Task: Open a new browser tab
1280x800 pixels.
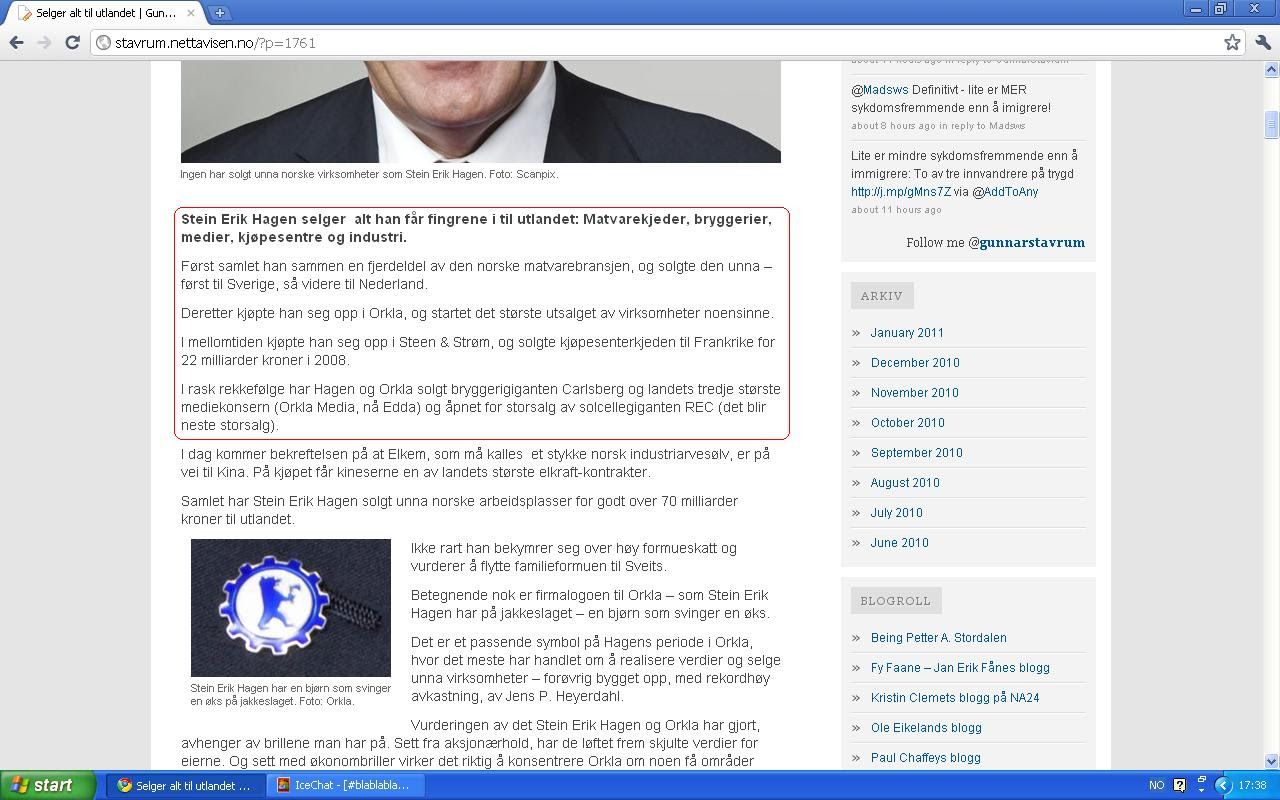Action: click(219, 13)
